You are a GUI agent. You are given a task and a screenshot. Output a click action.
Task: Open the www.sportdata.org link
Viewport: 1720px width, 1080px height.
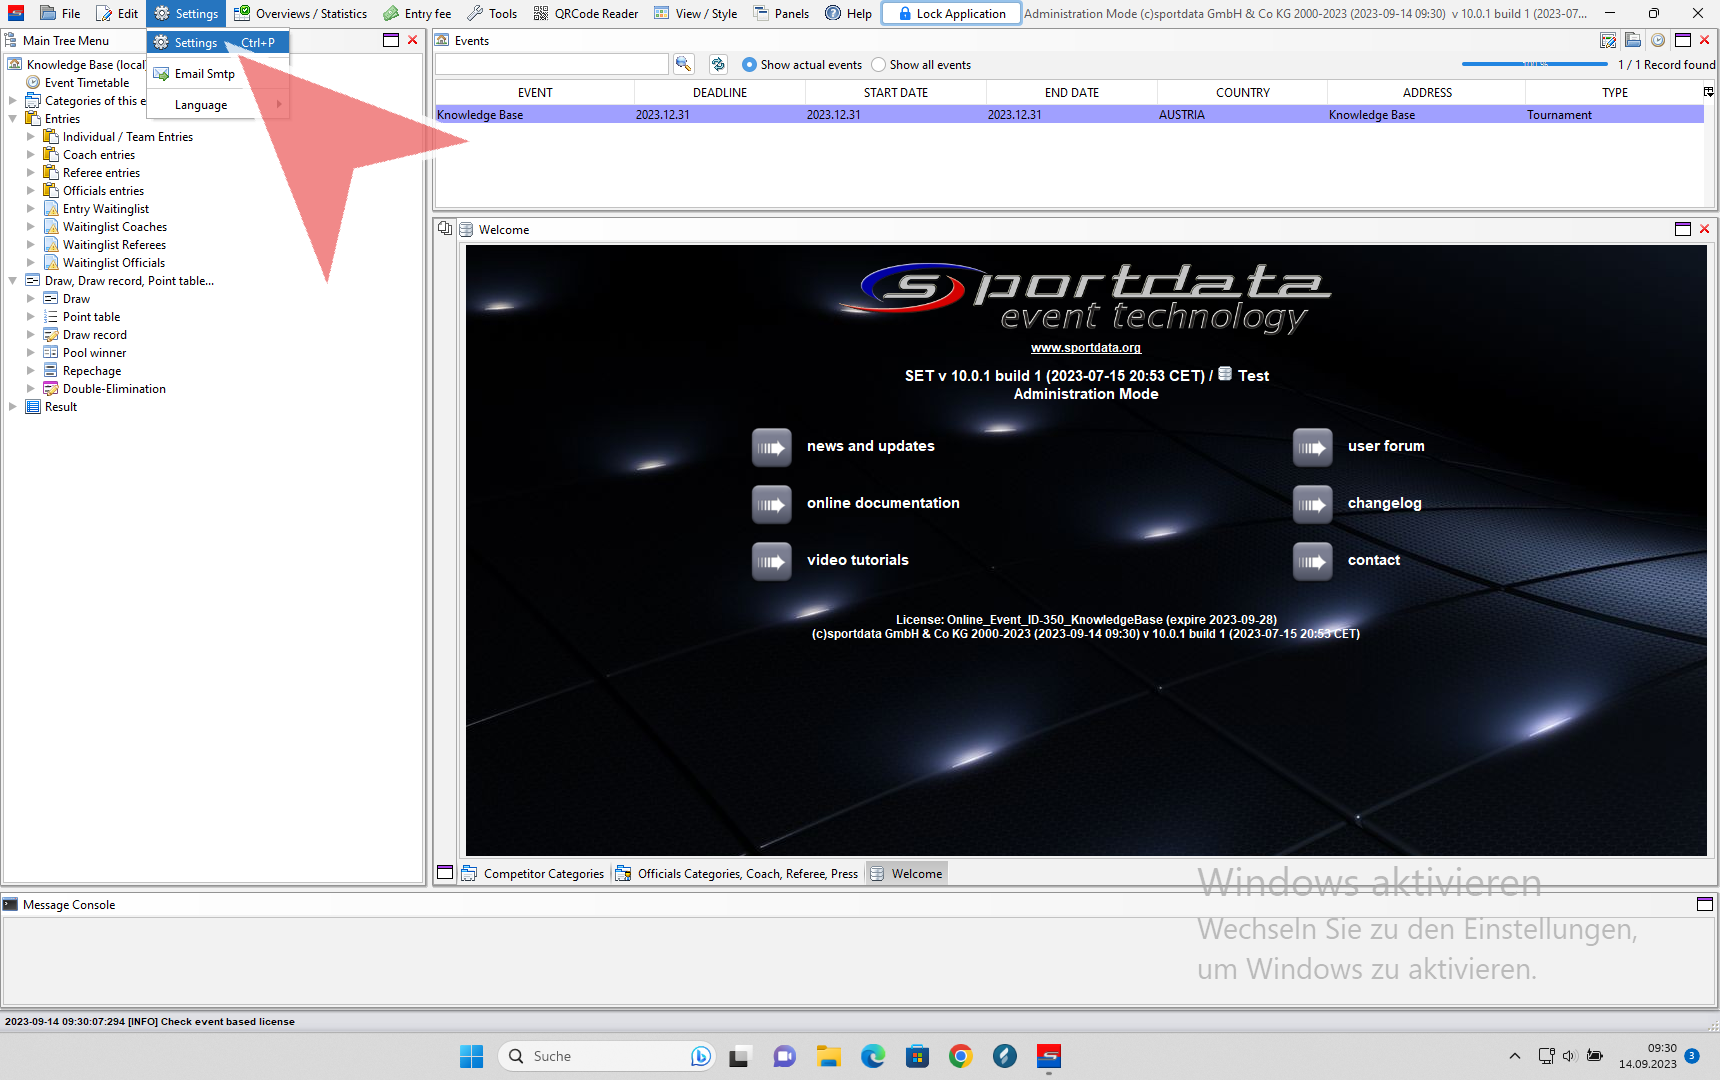tap(1085, 348)
